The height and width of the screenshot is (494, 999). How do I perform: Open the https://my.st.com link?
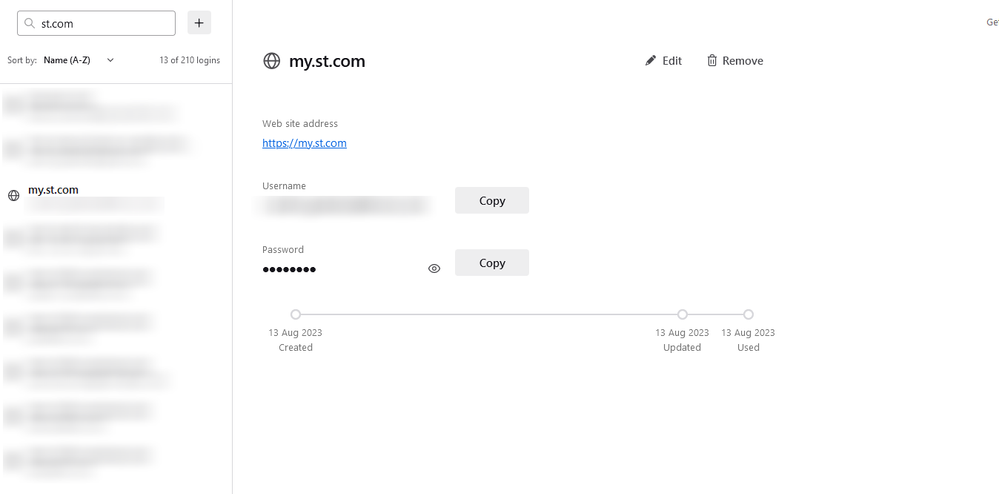304,143
